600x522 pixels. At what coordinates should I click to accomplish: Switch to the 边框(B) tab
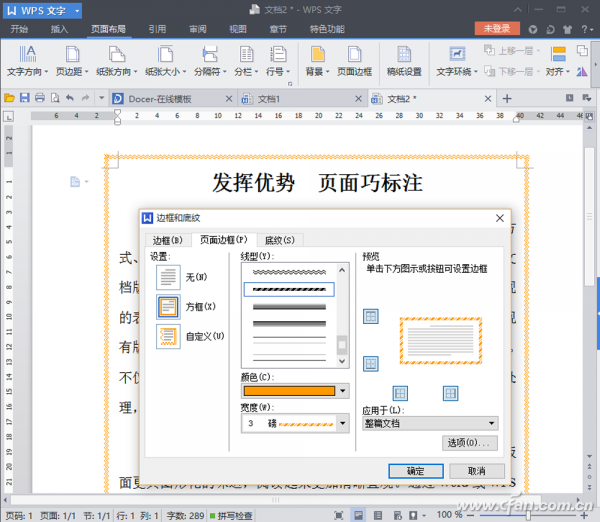[x=168, y=240]
